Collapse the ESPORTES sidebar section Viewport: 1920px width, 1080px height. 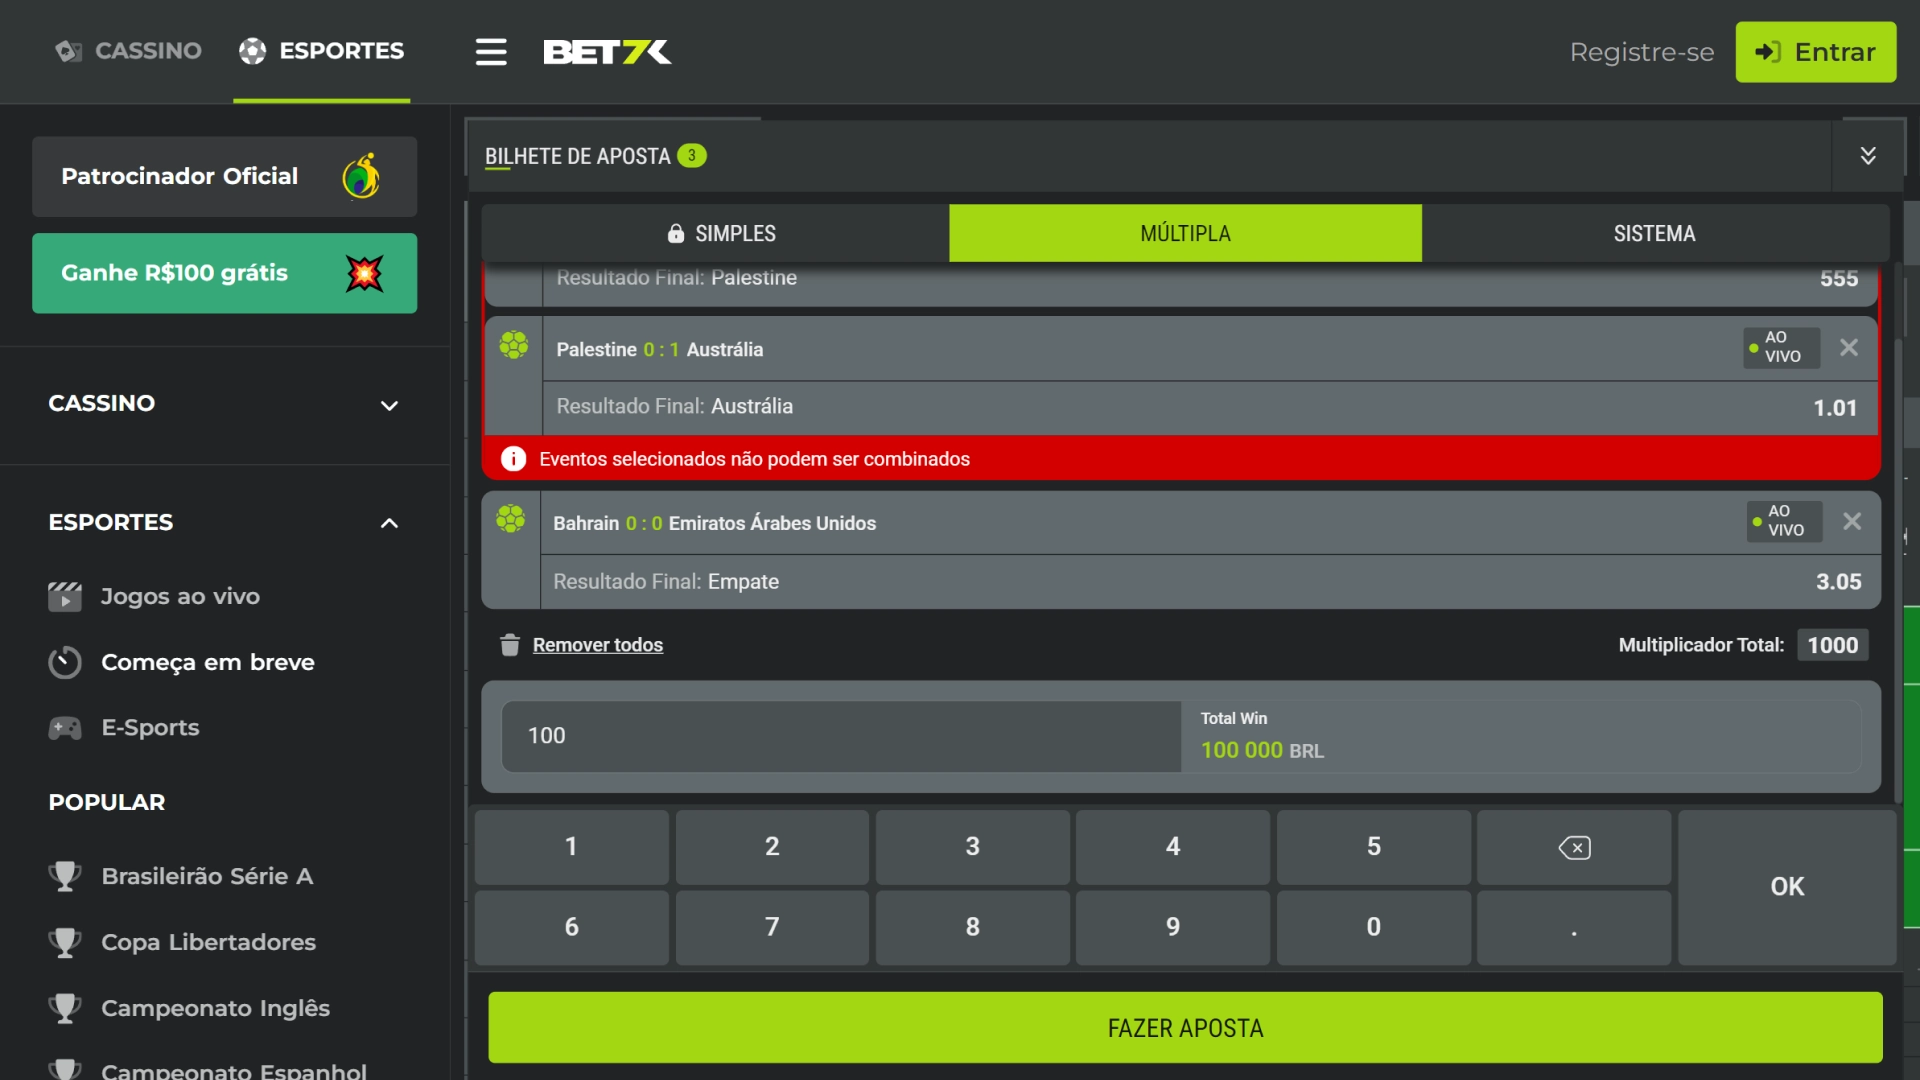pyautogui.click(x=224, y=522)
